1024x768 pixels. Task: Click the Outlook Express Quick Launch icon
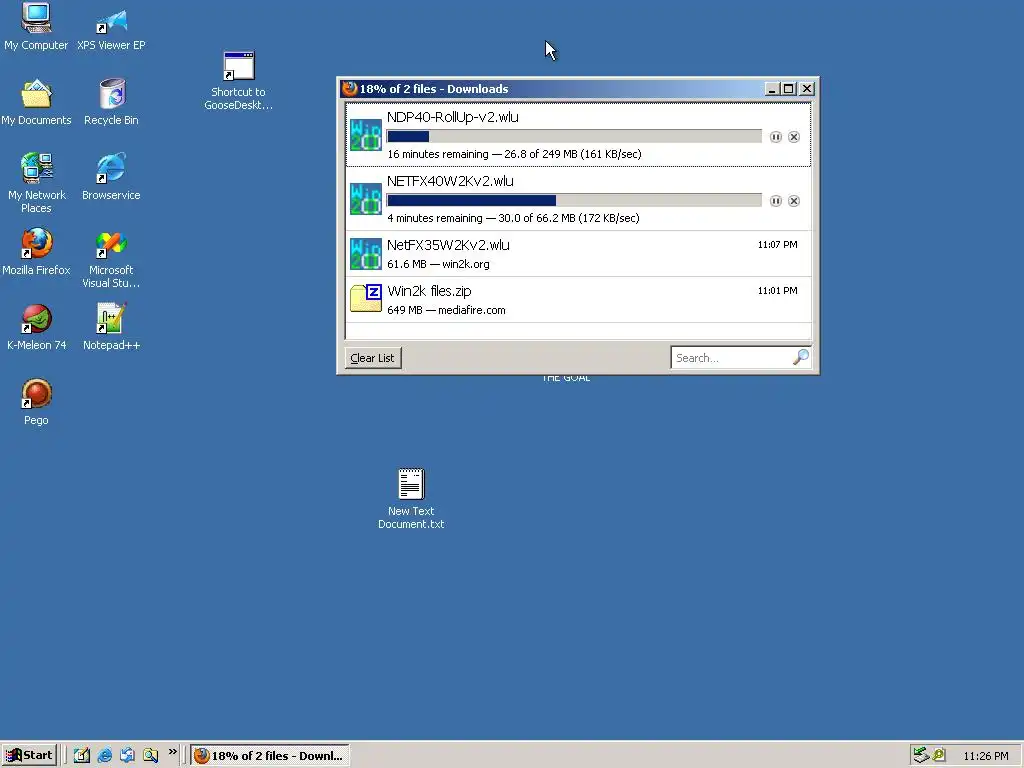(x=127, y=756)
